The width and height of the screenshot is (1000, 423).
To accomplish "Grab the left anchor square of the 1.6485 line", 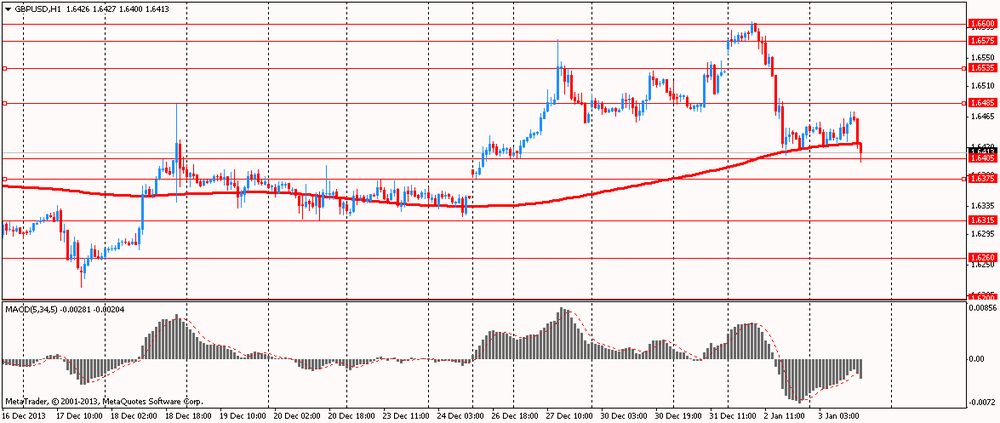I will point(4,103).
